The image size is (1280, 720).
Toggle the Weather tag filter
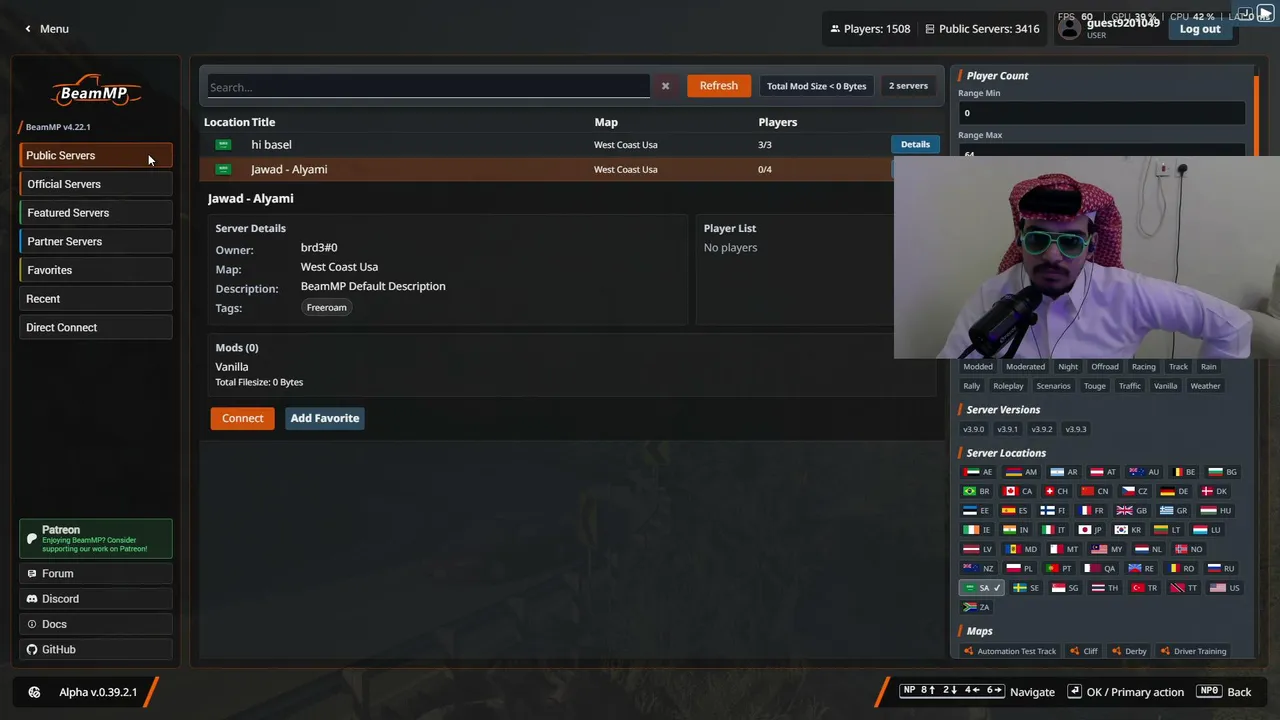click(1205, 386)
